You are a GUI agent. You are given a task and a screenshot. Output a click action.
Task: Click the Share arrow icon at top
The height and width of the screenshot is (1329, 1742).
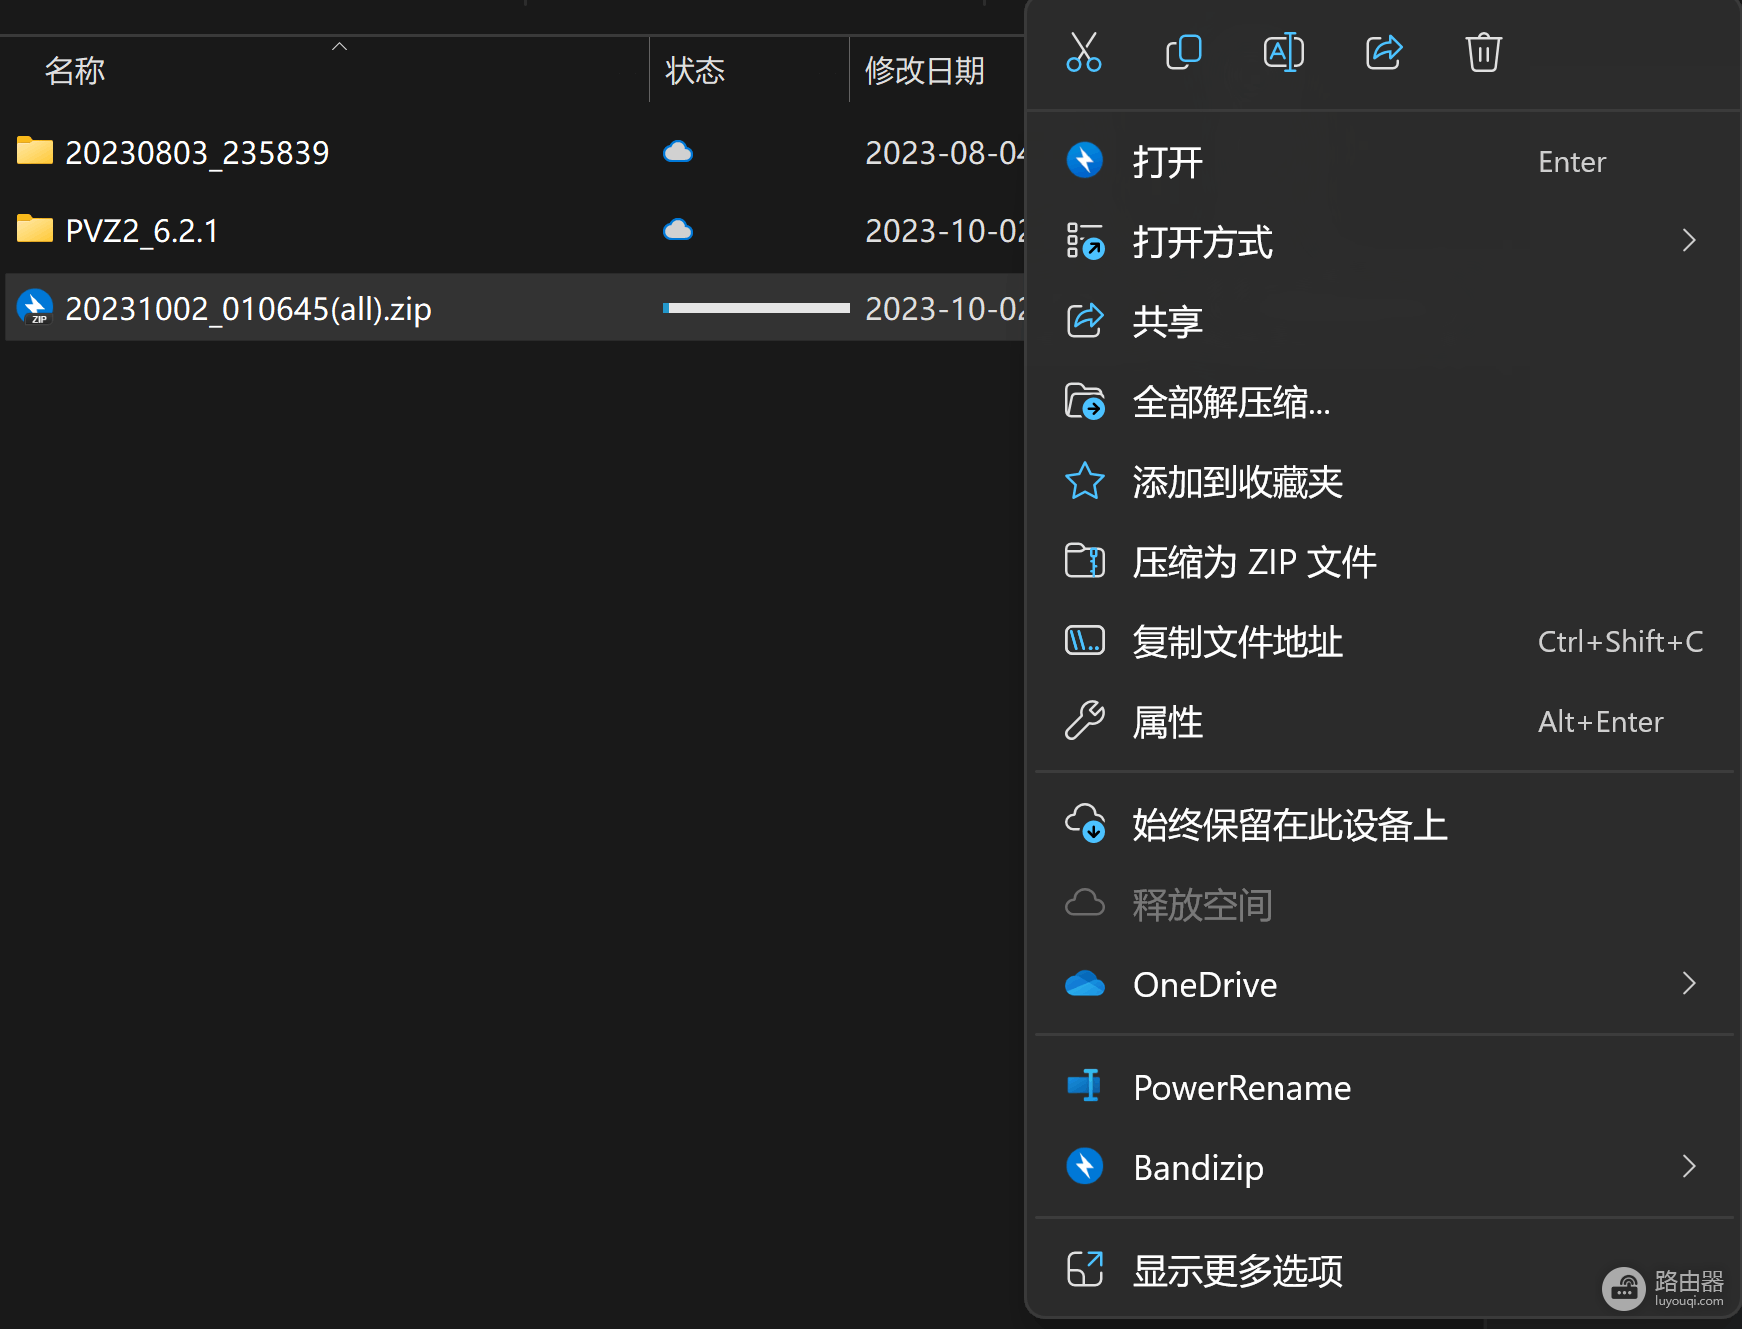[1384, 52]
